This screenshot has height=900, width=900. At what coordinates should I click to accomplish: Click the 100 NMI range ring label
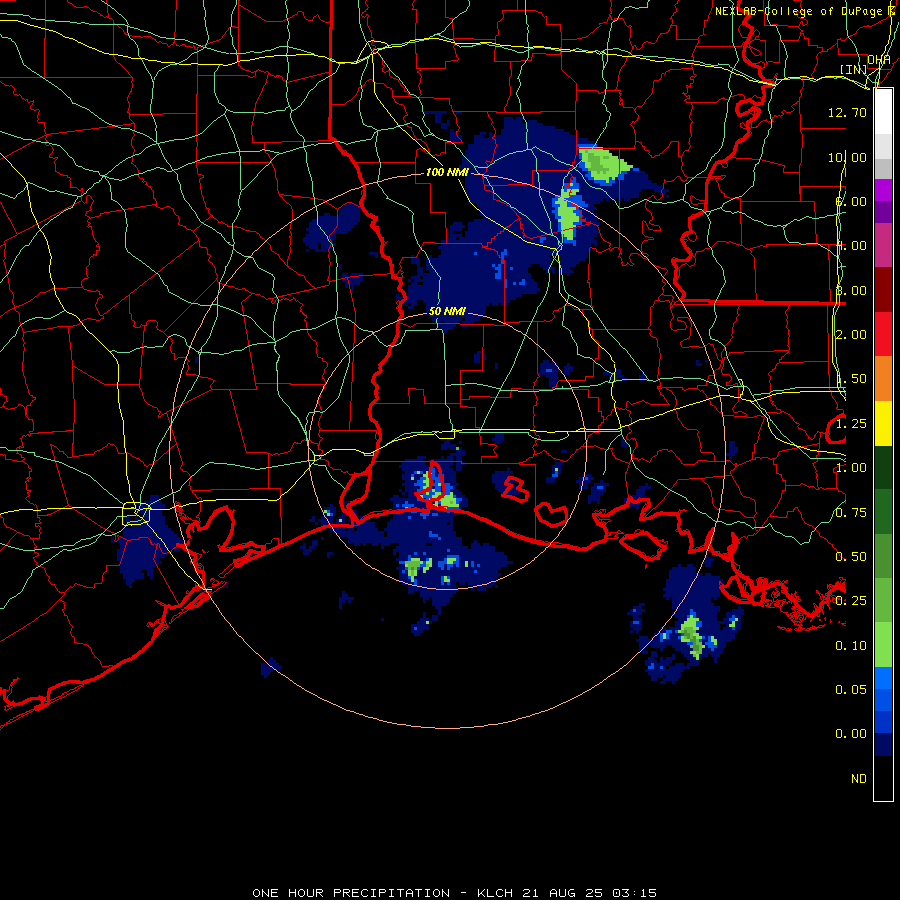pos(447,172)
